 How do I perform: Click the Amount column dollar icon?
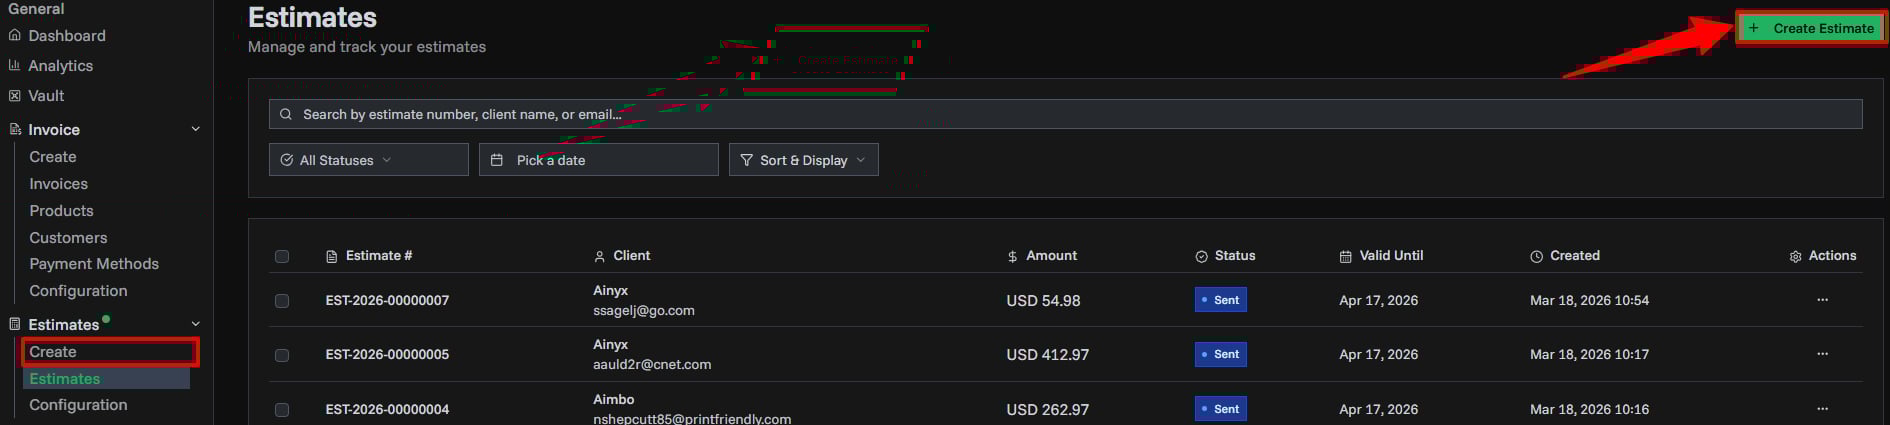point(1013,257)
